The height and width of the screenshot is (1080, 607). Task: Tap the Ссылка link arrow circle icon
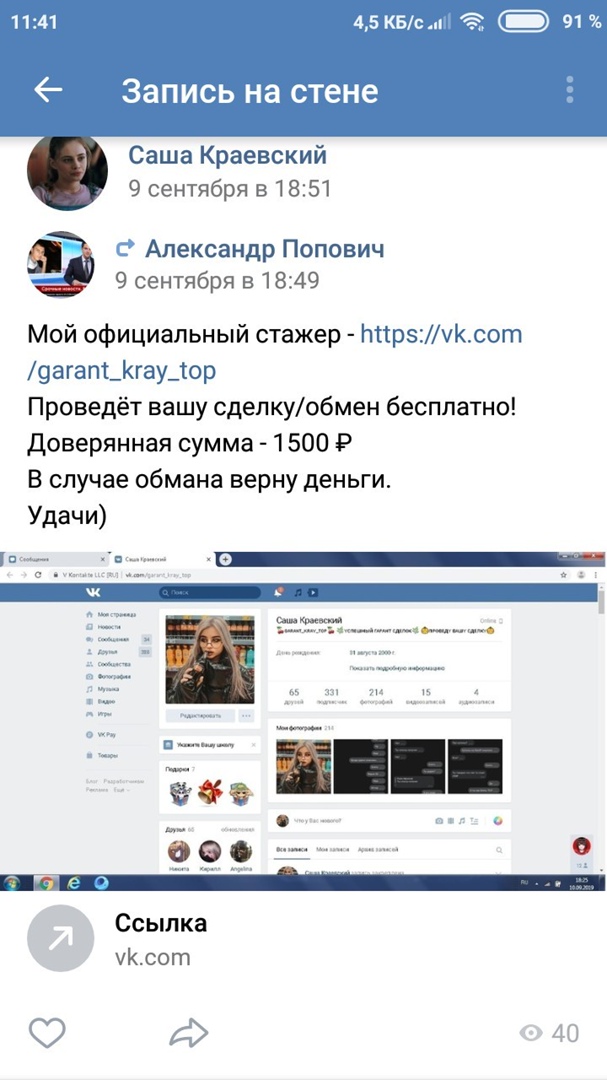pyautogui.click(x=61, y=937)
